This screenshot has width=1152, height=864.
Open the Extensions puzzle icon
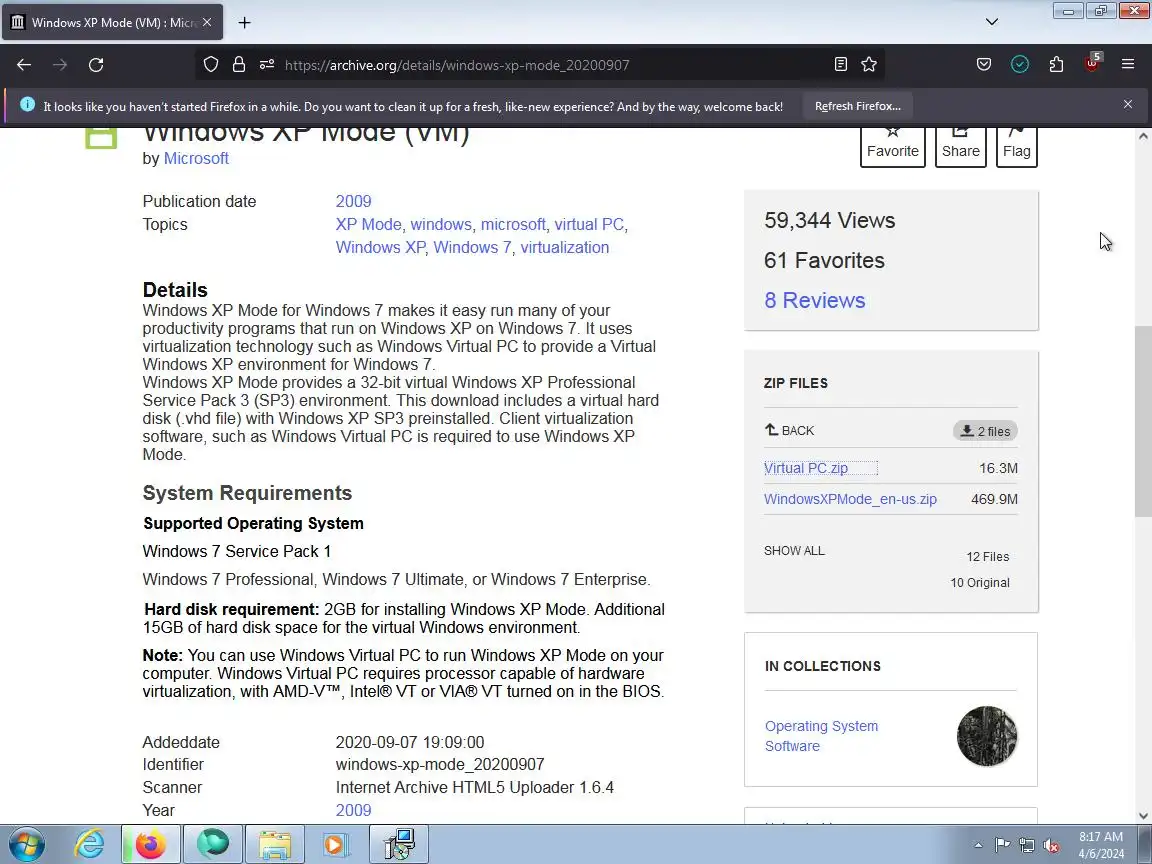point(1056,65)
